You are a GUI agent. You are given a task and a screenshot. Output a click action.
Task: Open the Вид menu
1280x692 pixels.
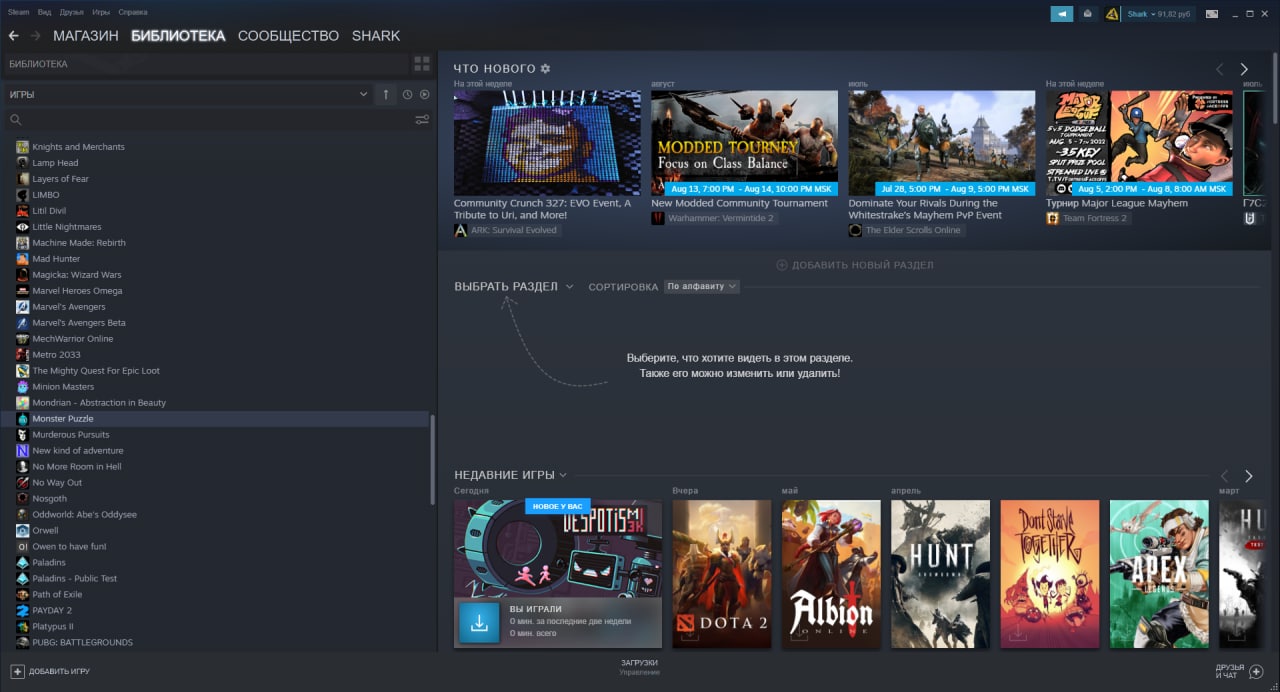click(x=45, y=13)
